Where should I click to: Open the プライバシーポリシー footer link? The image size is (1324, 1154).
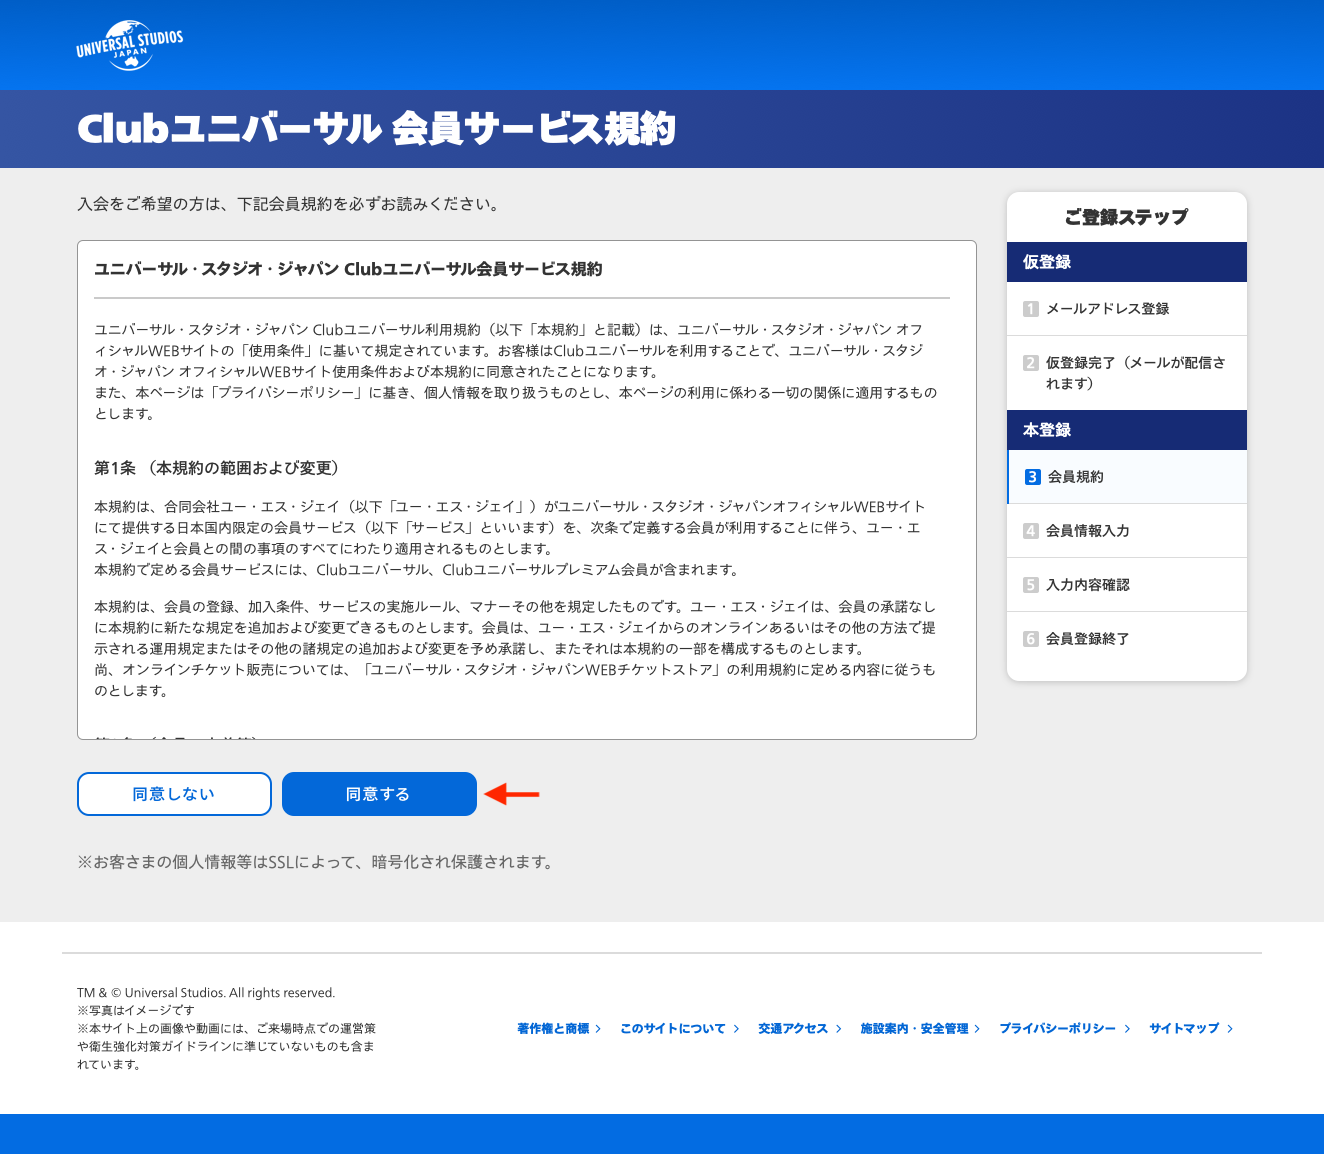tap(1058, 1028)
